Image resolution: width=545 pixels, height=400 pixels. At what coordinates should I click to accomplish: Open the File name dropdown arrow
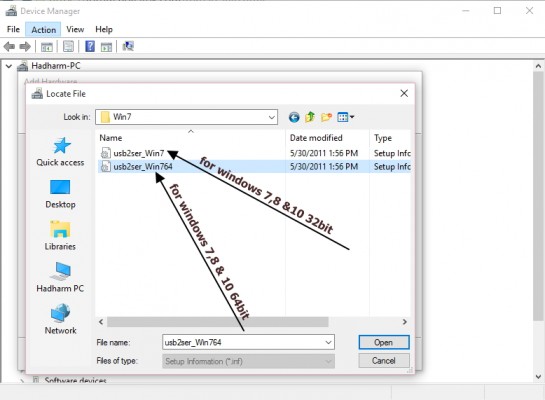click(328, 342)
